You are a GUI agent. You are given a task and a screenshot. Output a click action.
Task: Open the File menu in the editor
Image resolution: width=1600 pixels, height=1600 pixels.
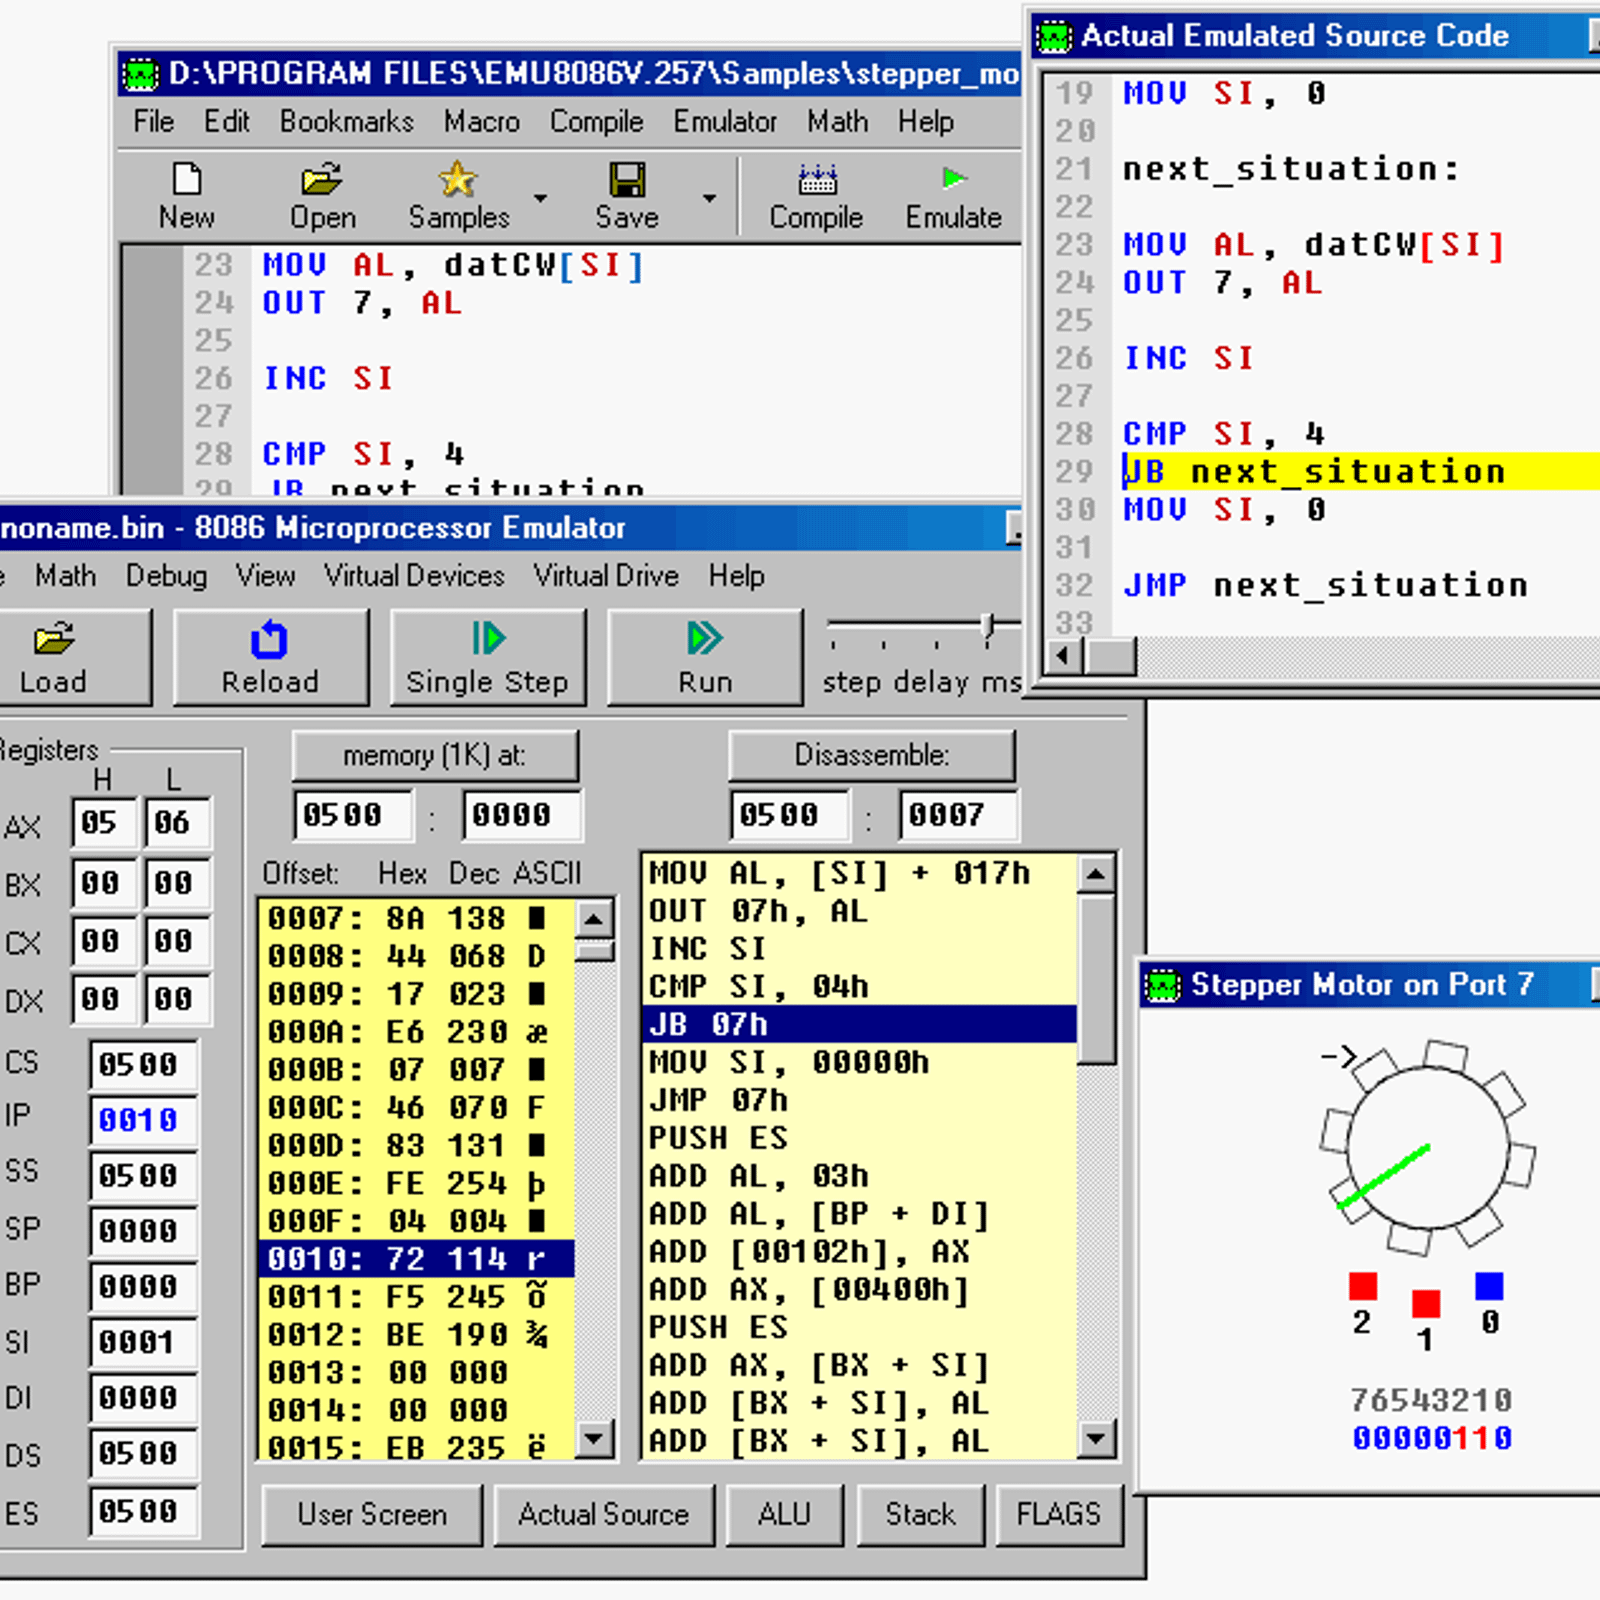[153, 122]
